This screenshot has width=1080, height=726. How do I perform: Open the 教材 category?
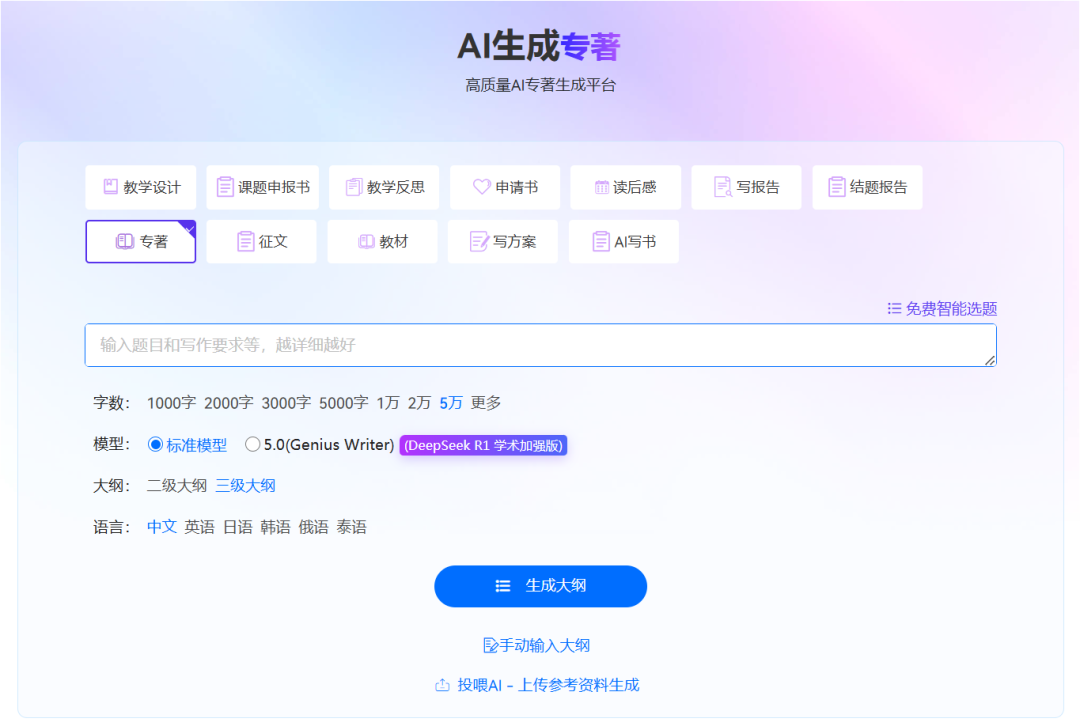click(382, 242)
